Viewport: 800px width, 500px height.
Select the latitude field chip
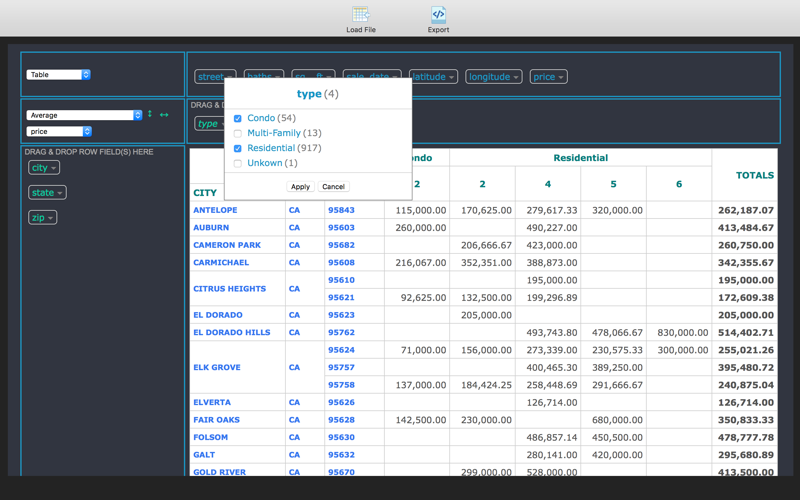tap(433, 77)
